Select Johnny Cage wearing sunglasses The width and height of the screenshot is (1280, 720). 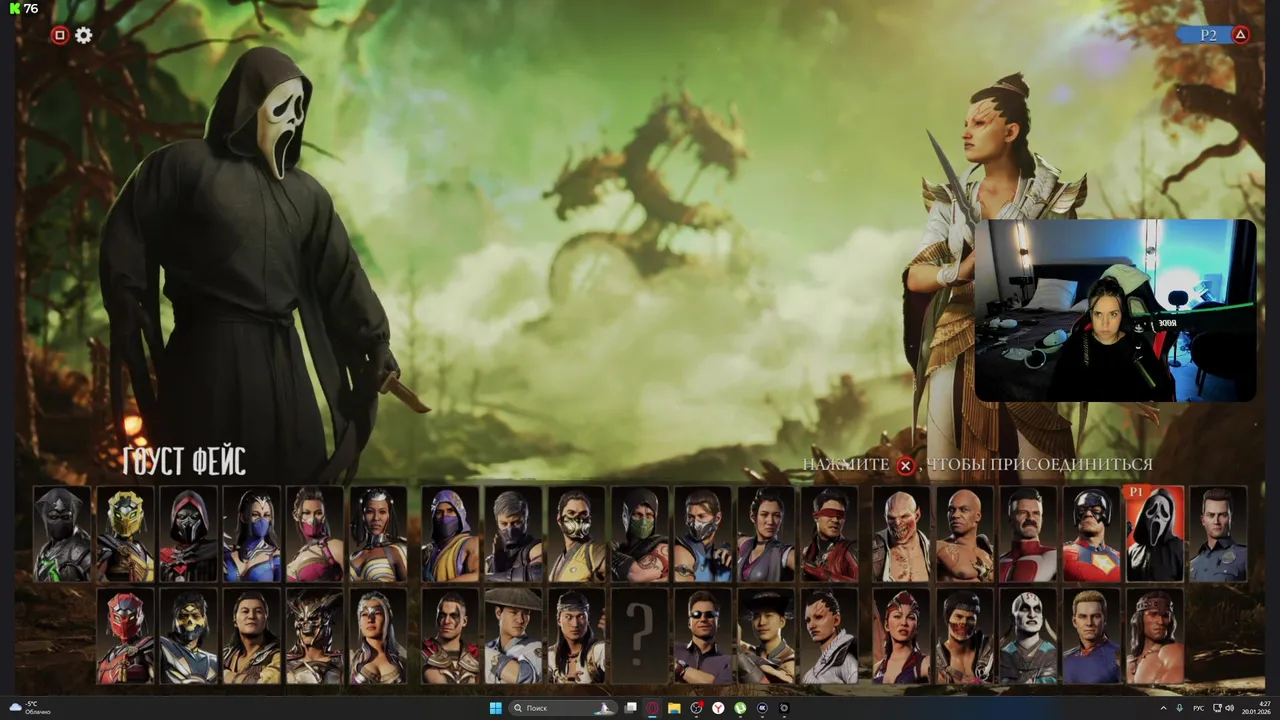(702, 636)
